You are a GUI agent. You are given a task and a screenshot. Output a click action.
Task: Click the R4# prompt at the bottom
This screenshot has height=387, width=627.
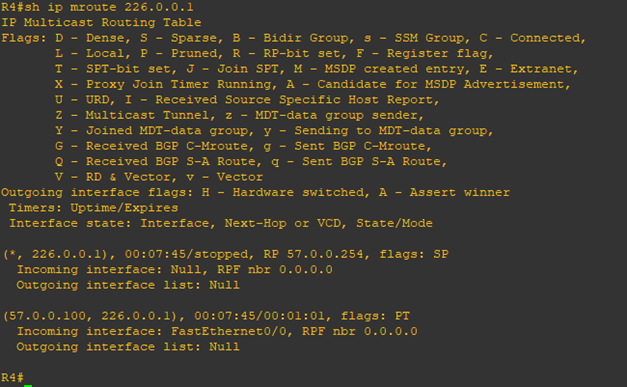(x=12, y=377)
